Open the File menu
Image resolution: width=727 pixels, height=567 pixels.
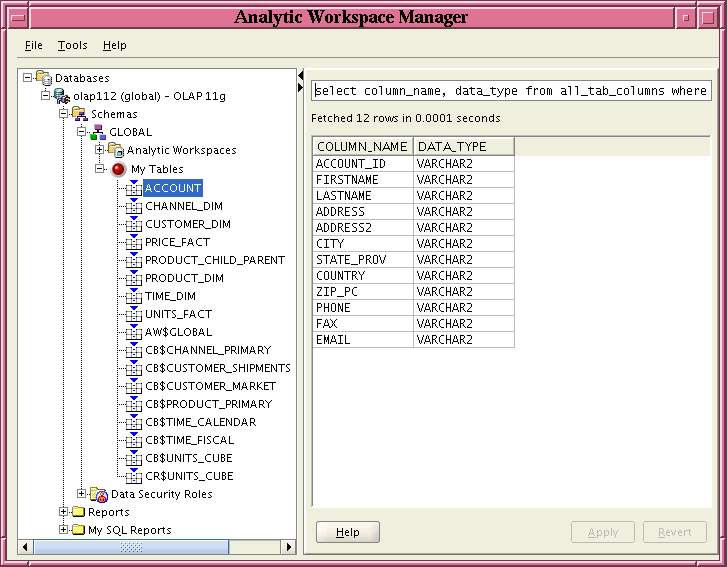(34, 45)
